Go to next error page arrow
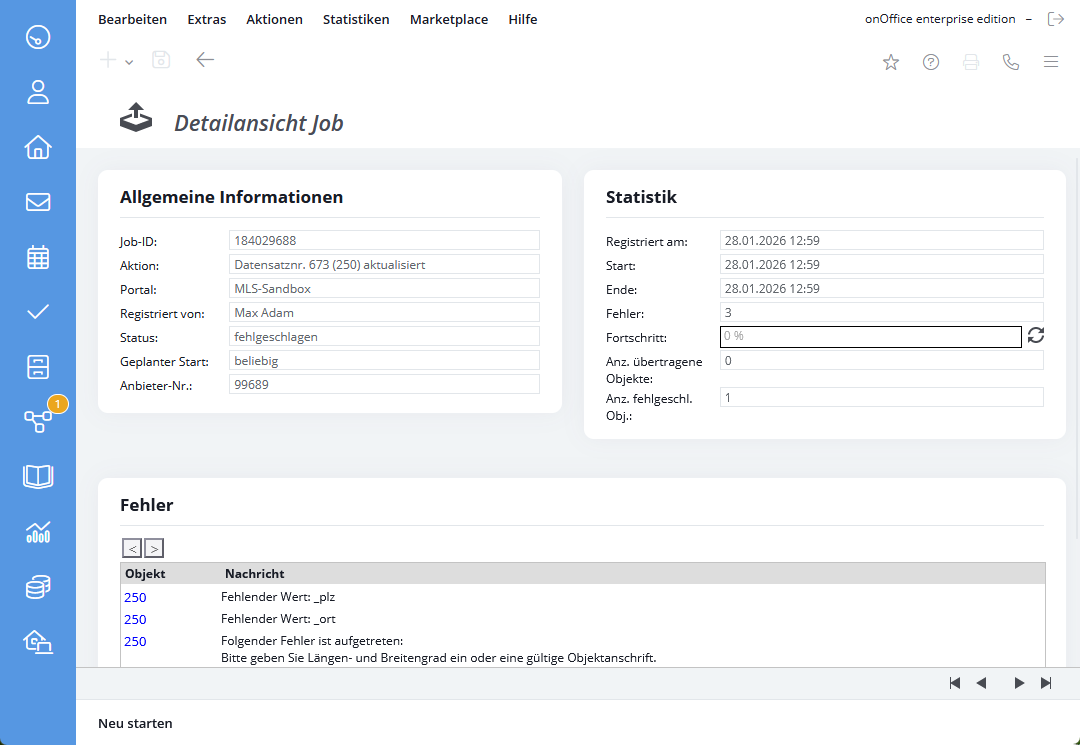Screen dimensions: 1080x745 [x=153, y=548]
